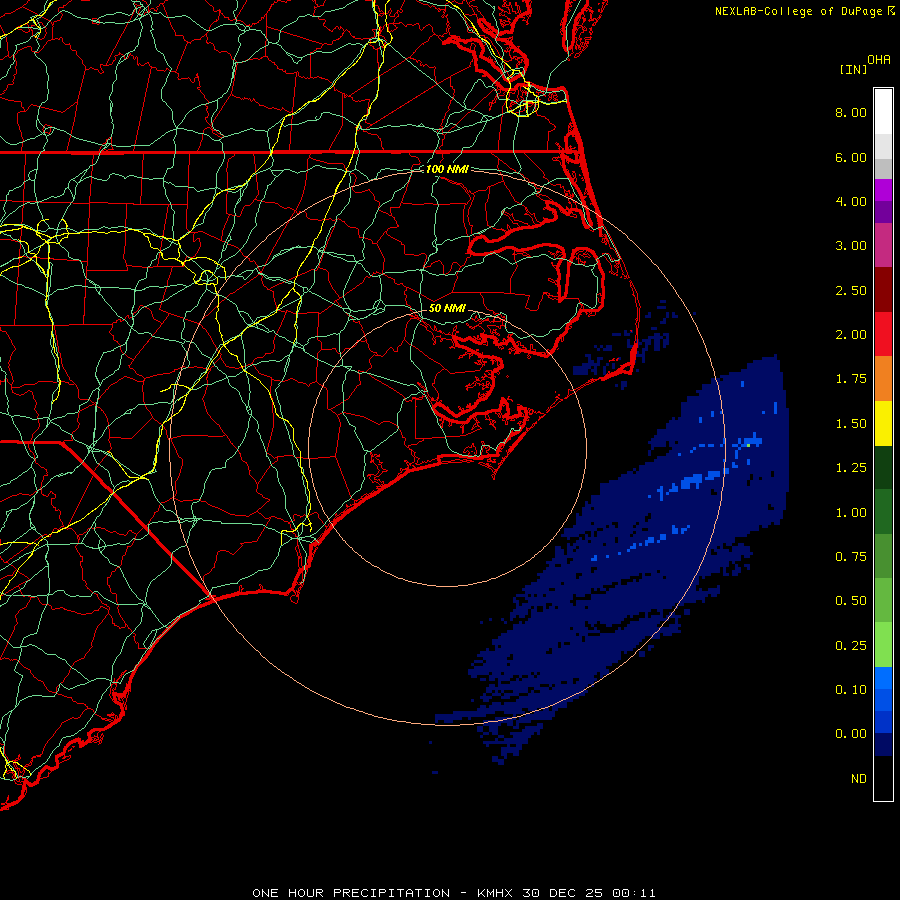This screenshot has height=900, width=900.
Task: Click the 1.00 legend value
Action: pos(851,513)
